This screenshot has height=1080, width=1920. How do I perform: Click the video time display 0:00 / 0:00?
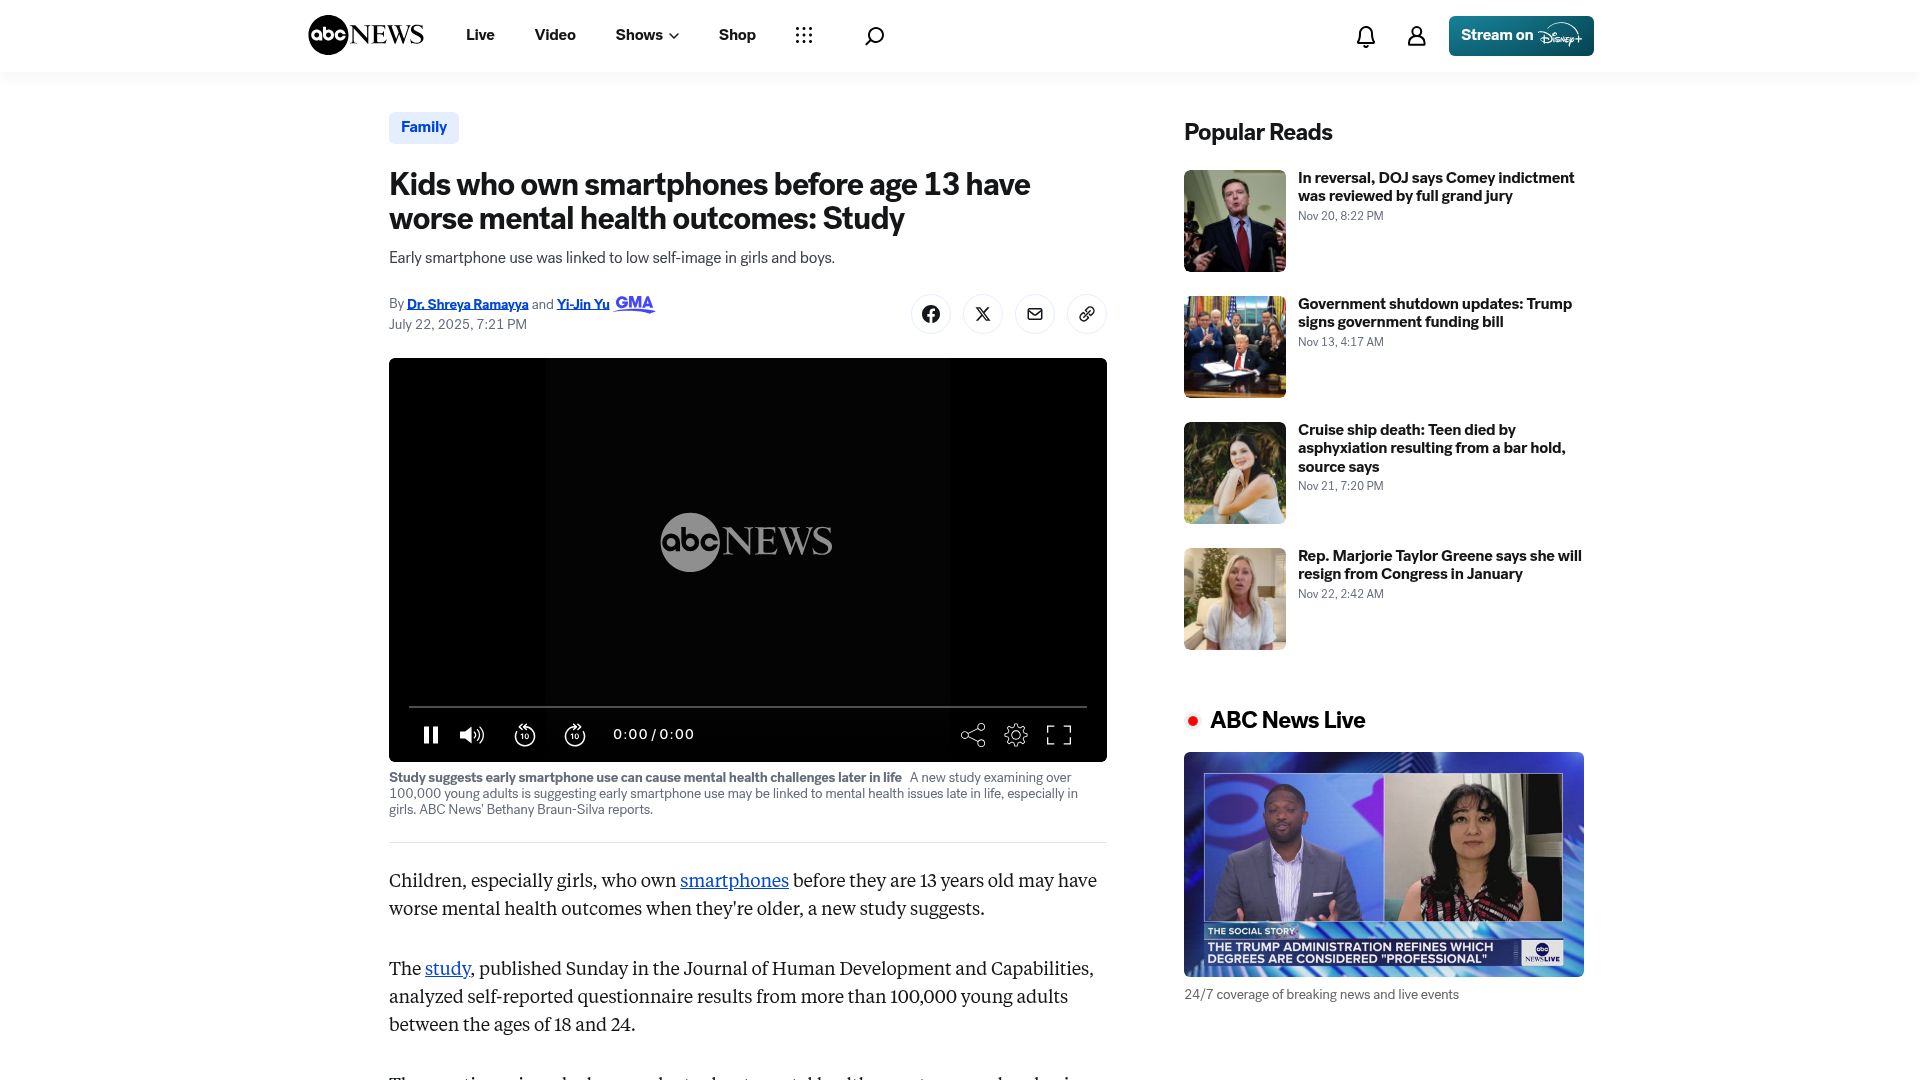click(x=653, y=735)
